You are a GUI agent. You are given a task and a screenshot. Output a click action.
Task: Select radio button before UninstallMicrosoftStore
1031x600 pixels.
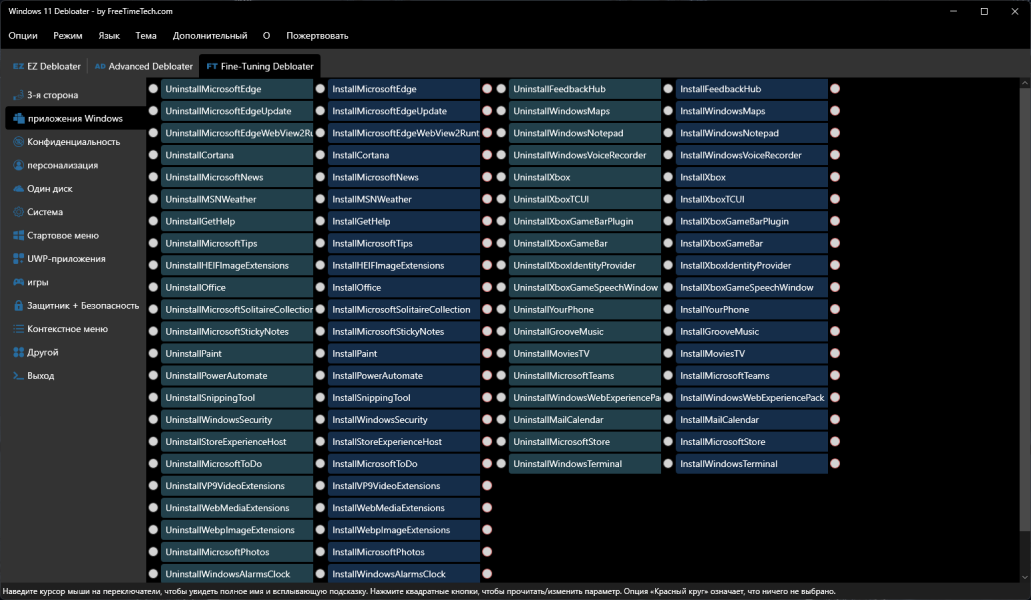[x=501, y=442]
